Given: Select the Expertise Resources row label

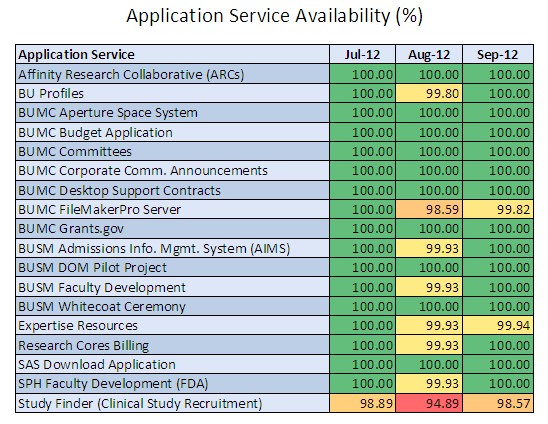Looking at the screenshot, I should click(x=172, y=325).
